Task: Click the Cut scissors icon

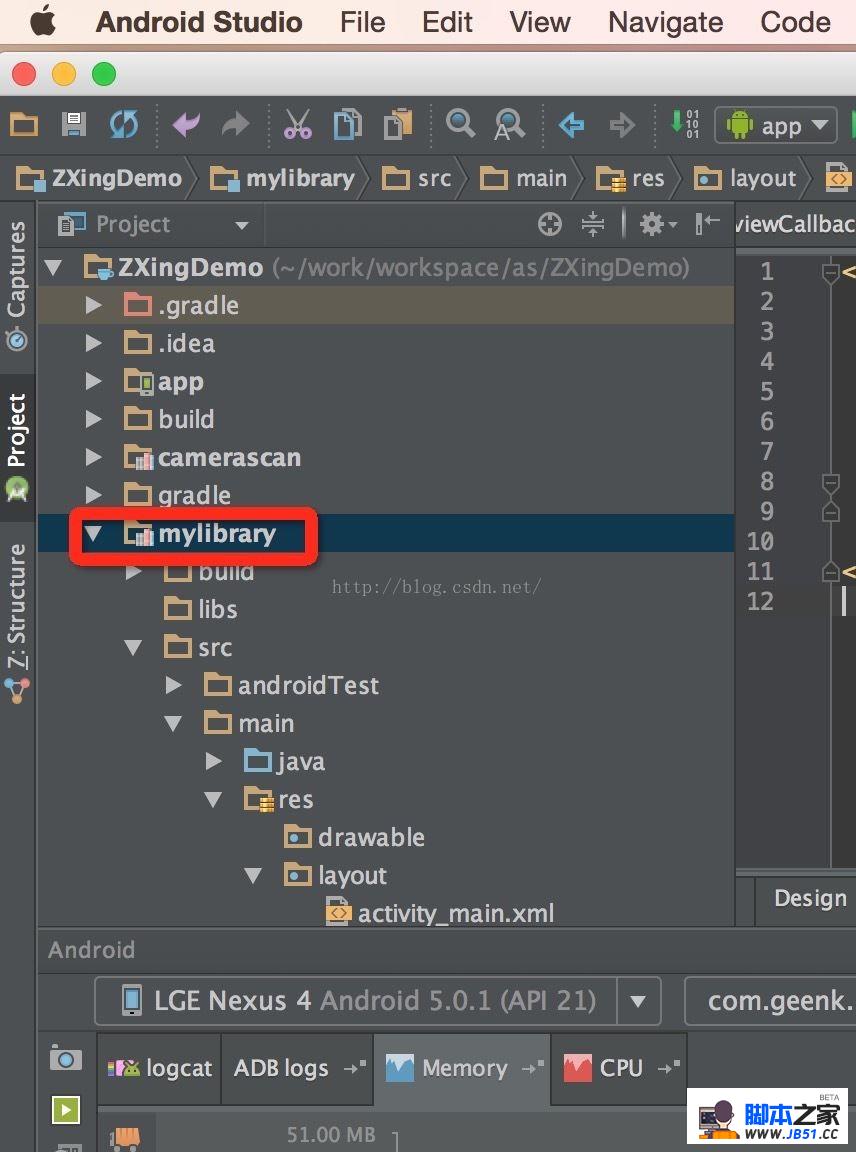Action: tap(298, 123)
